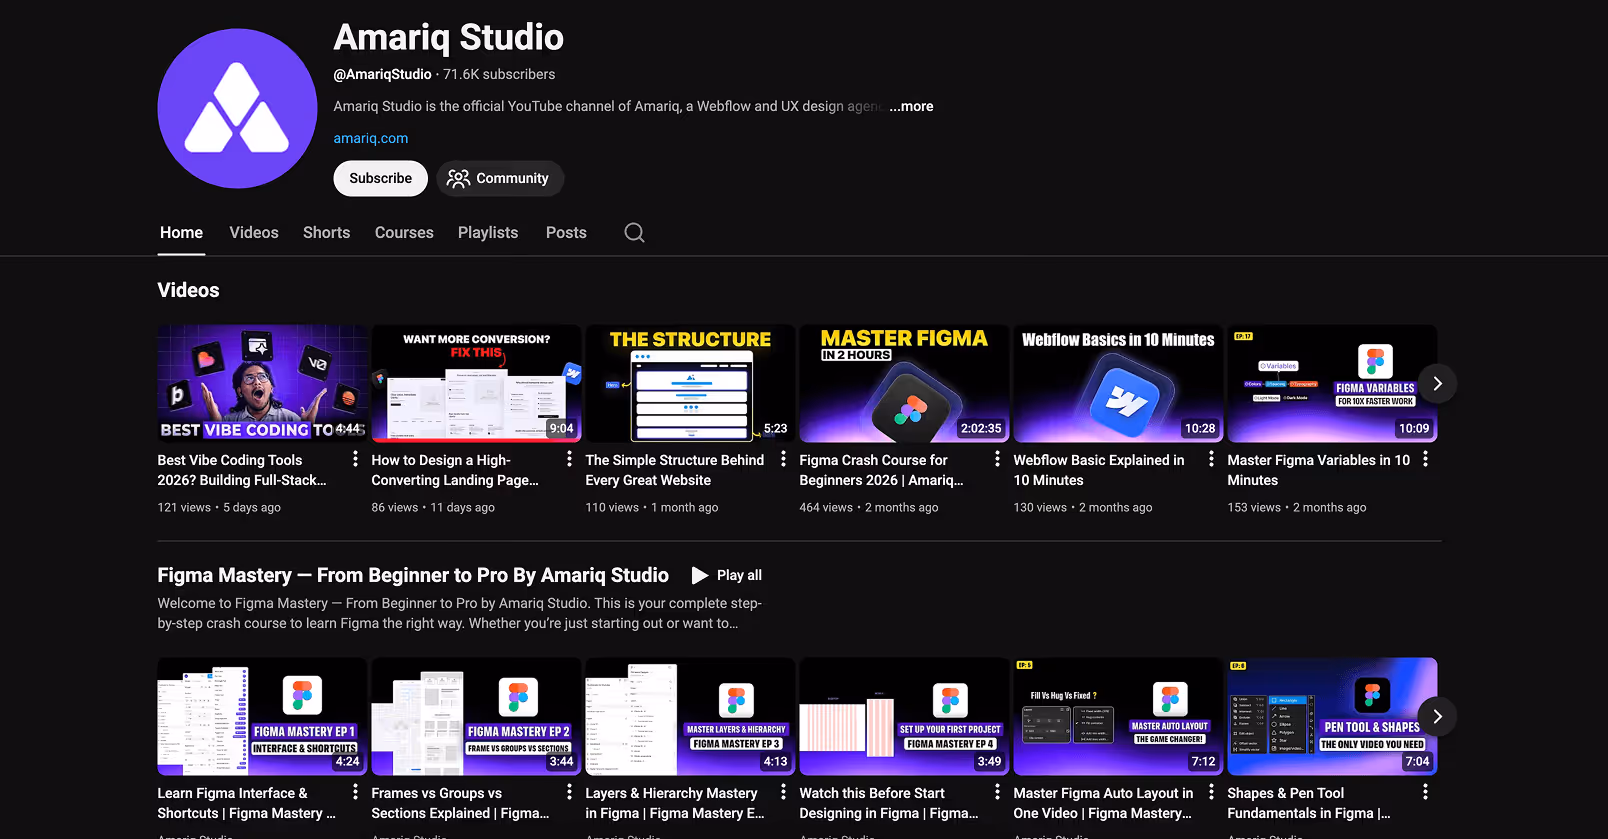The image size is (1608, 839).
Task: Click title 'The Simple Structure Behind Every Great Website'
Action: click(x=675, y=470)
